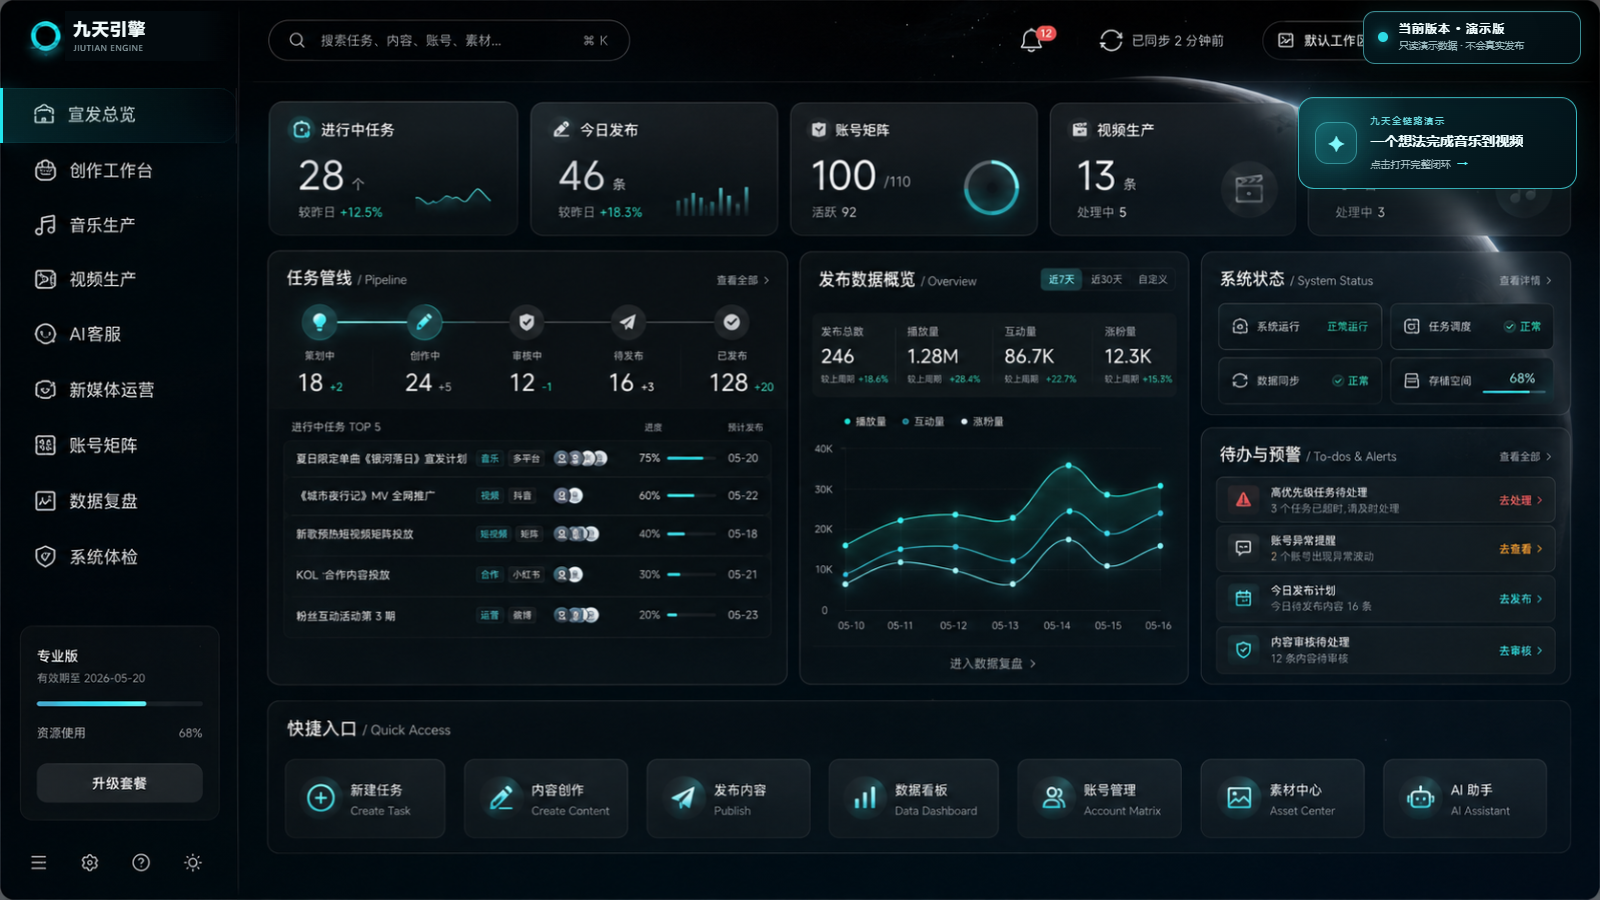Expand 查看详情 in System Status
1600x900 pixels.
[1525, 281]
